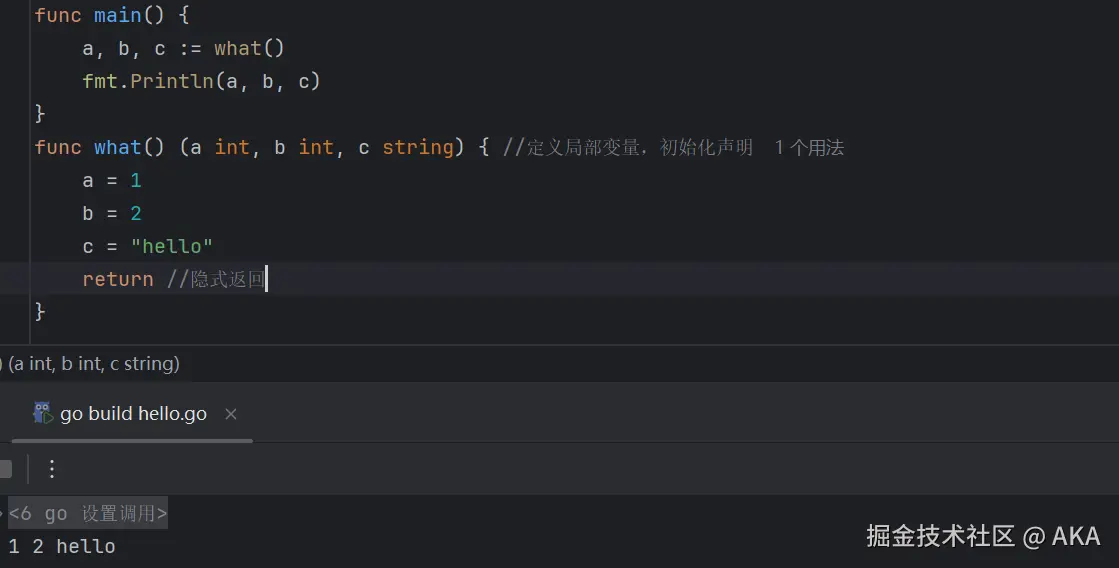Click the 1 个用法 usages hint
Image resolution: width=1119 pixels, height=568 pixels.
(809, 148)
